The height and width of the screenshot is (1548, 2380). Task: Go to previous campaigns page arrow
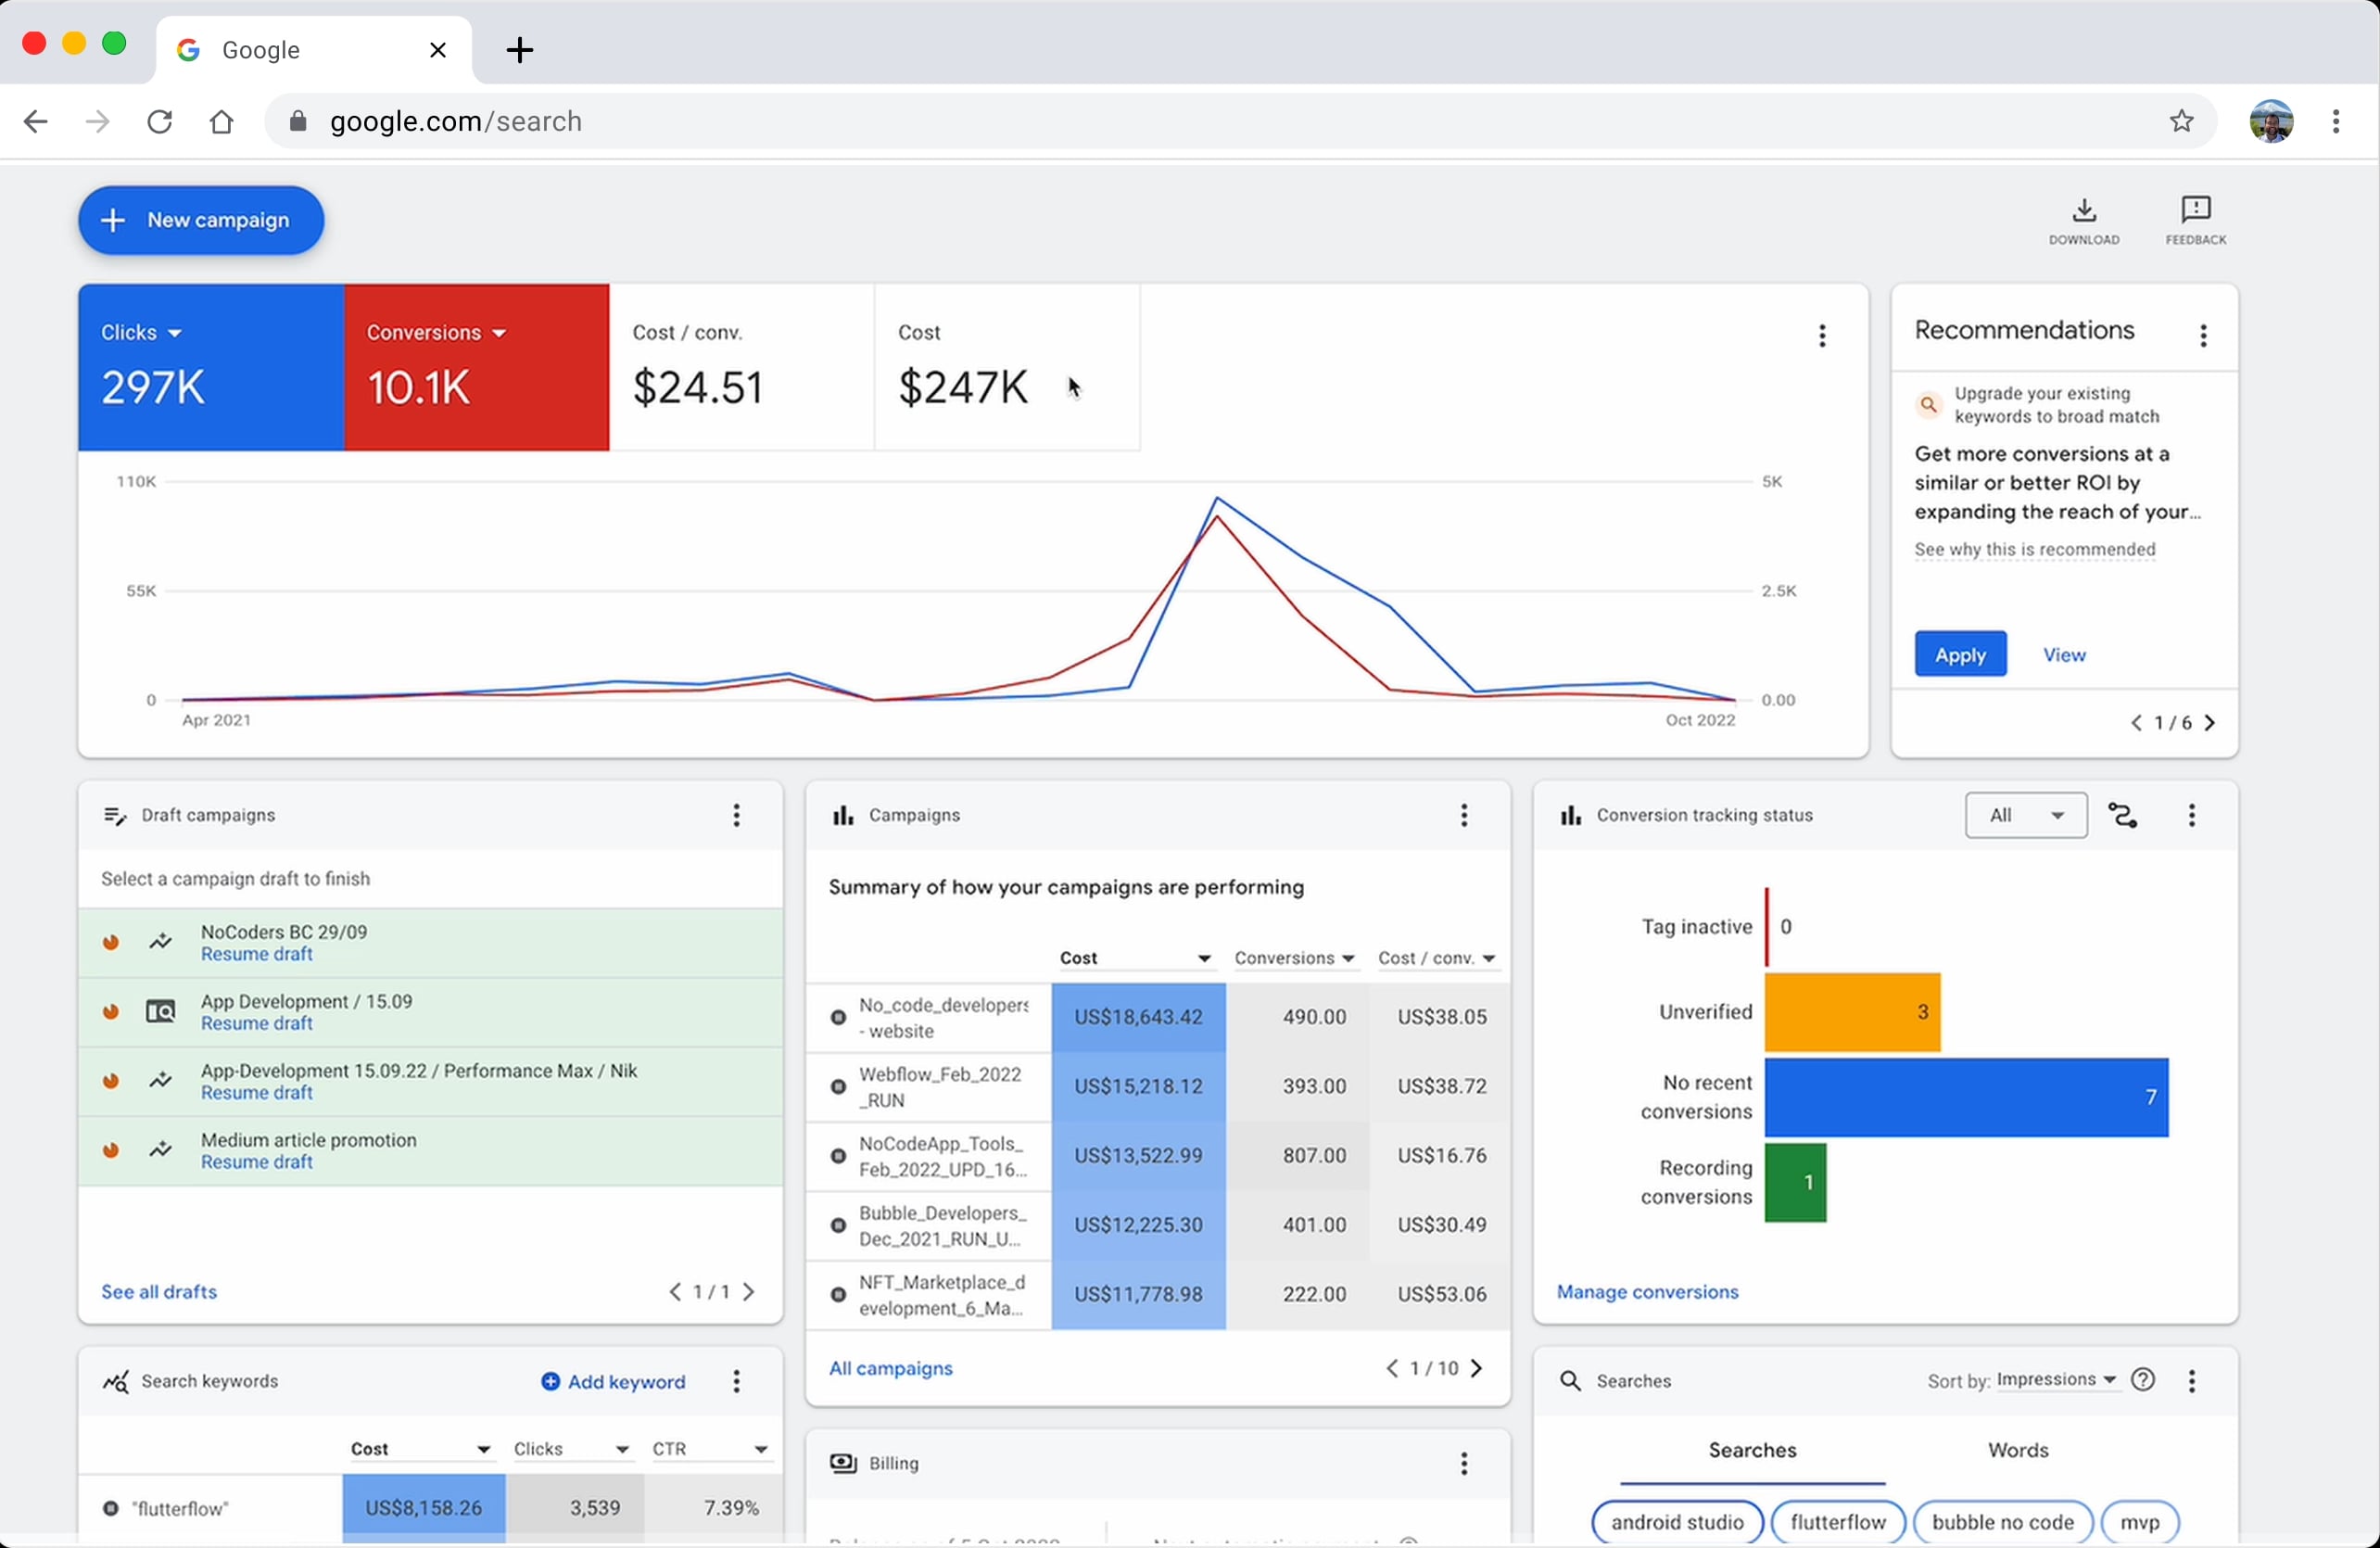tap(1391, 1368)
